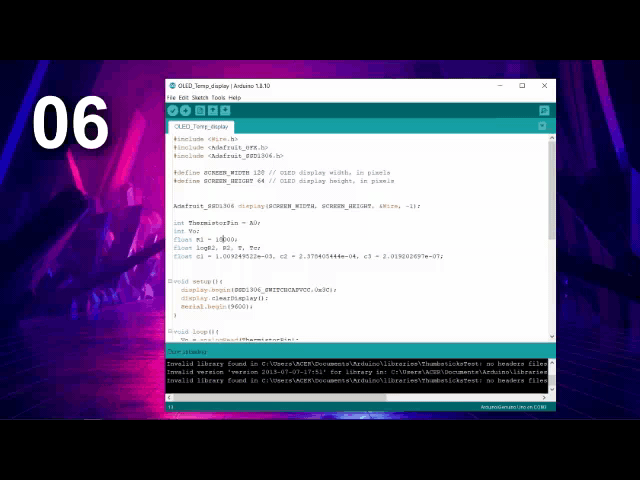This screenshot has width=640, height=480.
Task: Click the editor vertical scrollbar thumb
Action: point(552,190)
